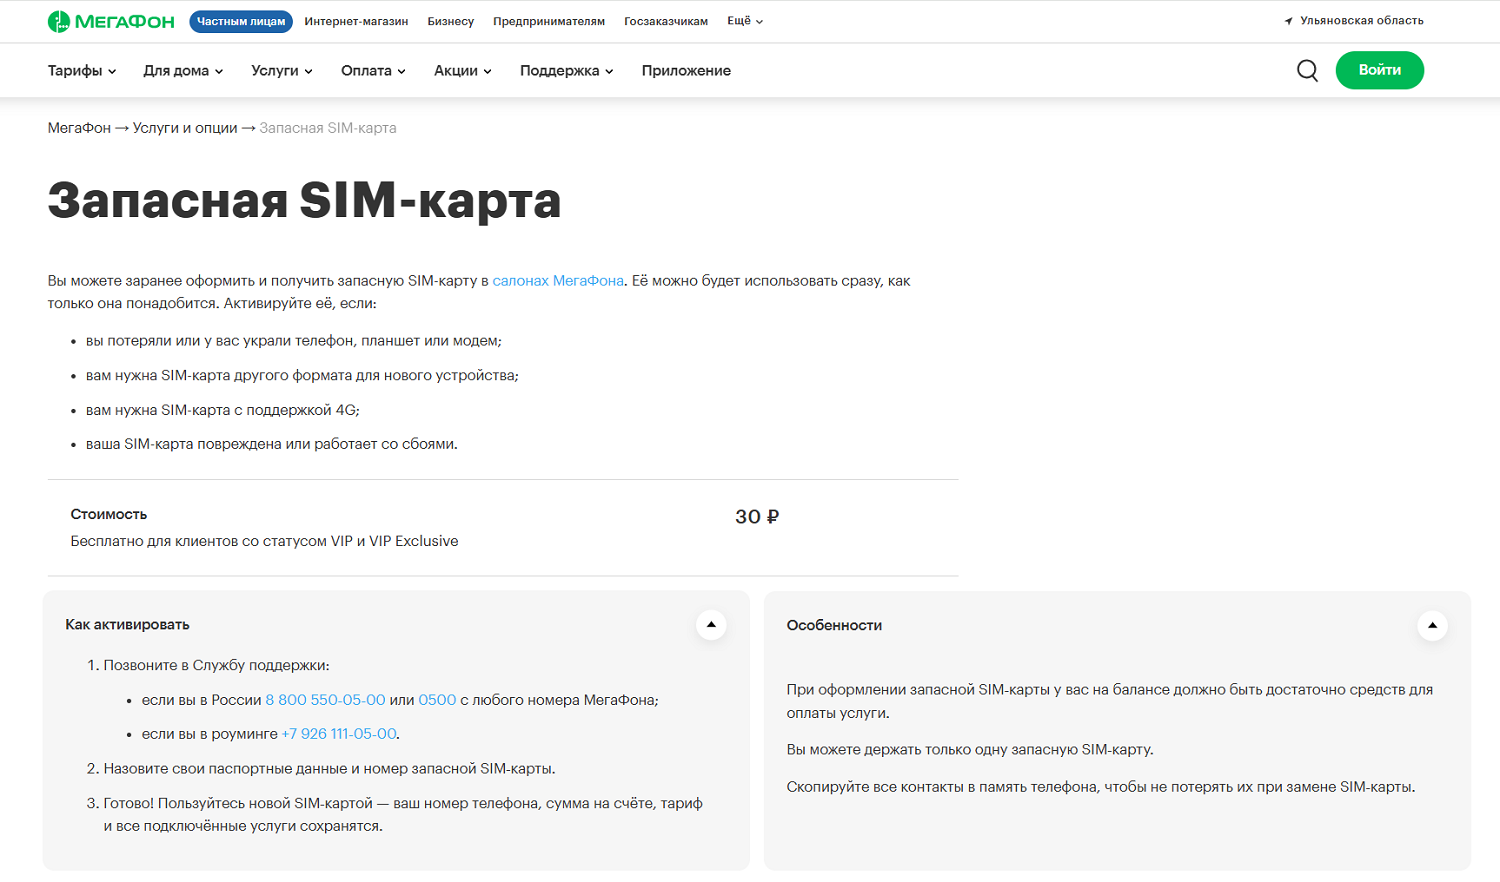Switch to the Бизнесу section

point(451,21)
